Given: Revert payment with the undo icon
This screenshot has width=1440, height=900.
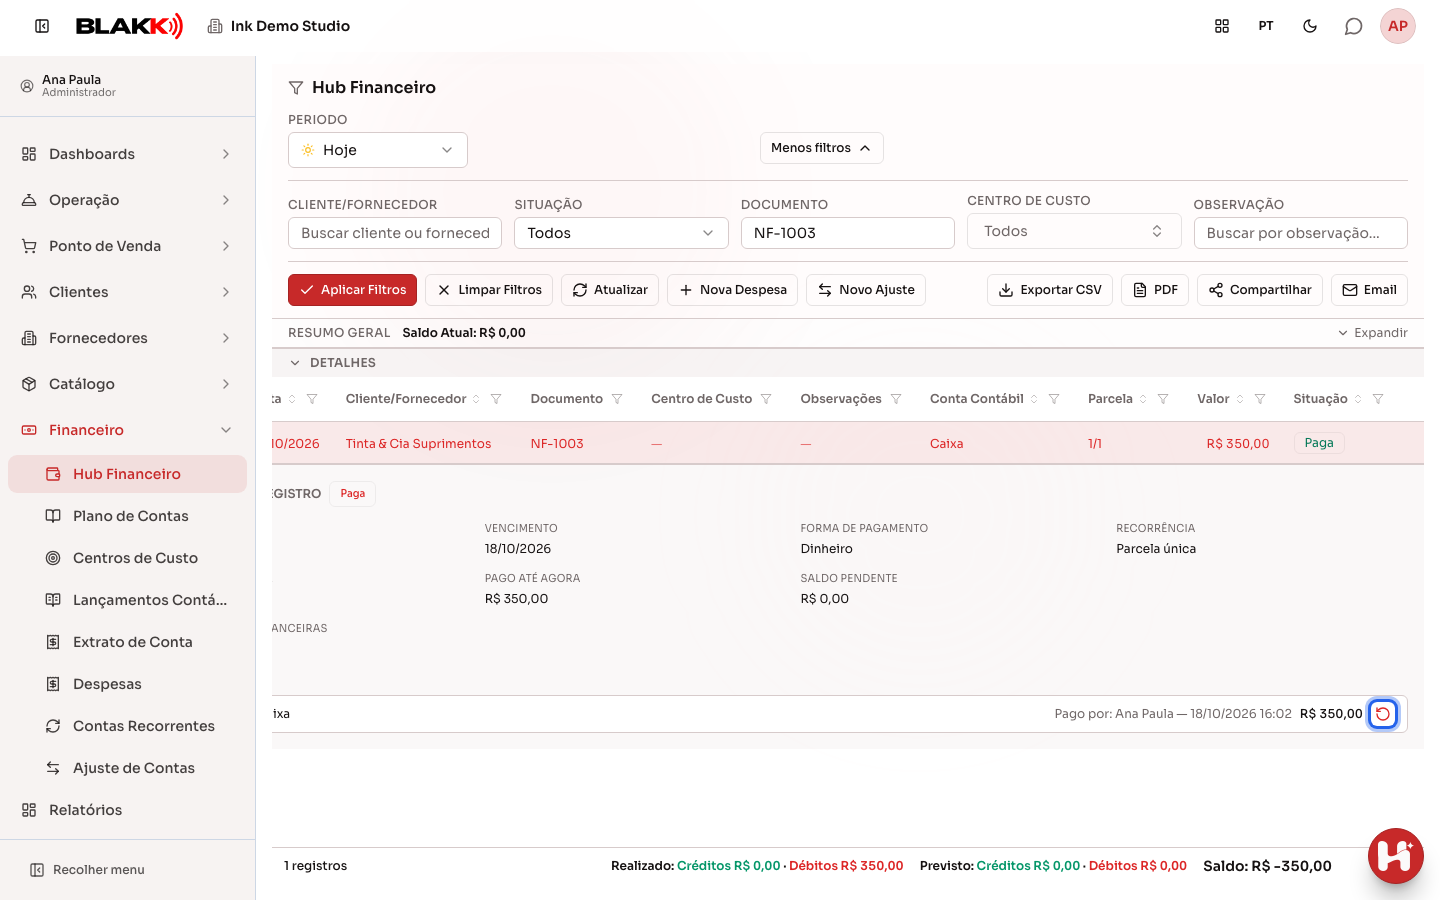Looking at the screenshot, I should coord(1383,714).
